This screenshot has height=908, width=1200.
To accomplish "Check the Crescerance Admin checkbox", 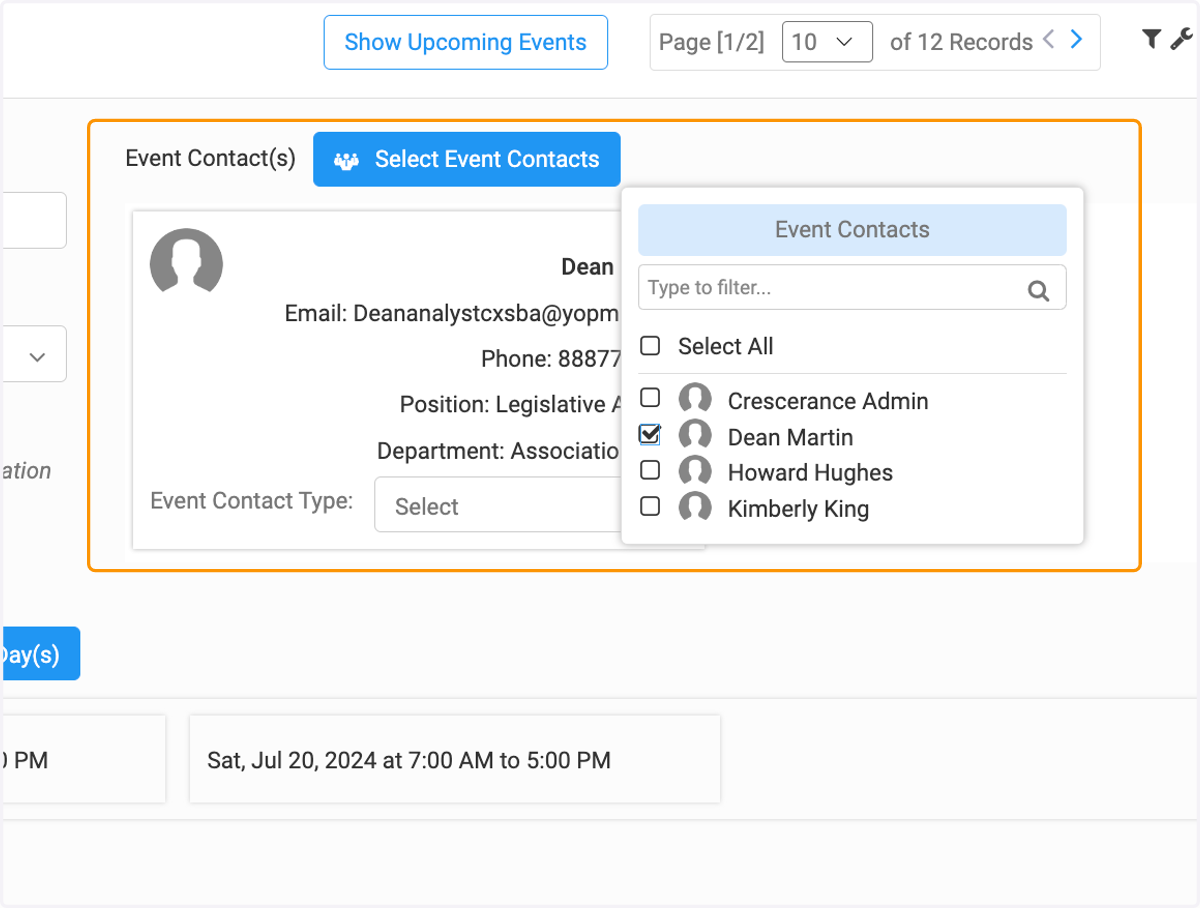I will (650, 398).
